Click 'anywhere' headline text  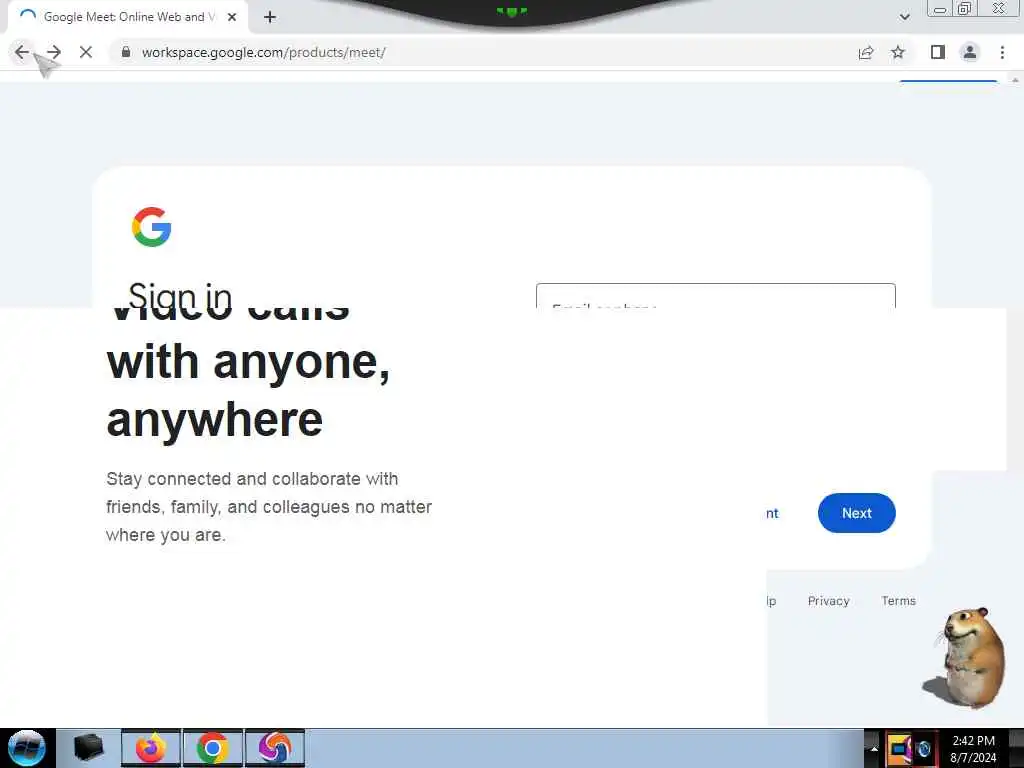click(x=215, y=420)
